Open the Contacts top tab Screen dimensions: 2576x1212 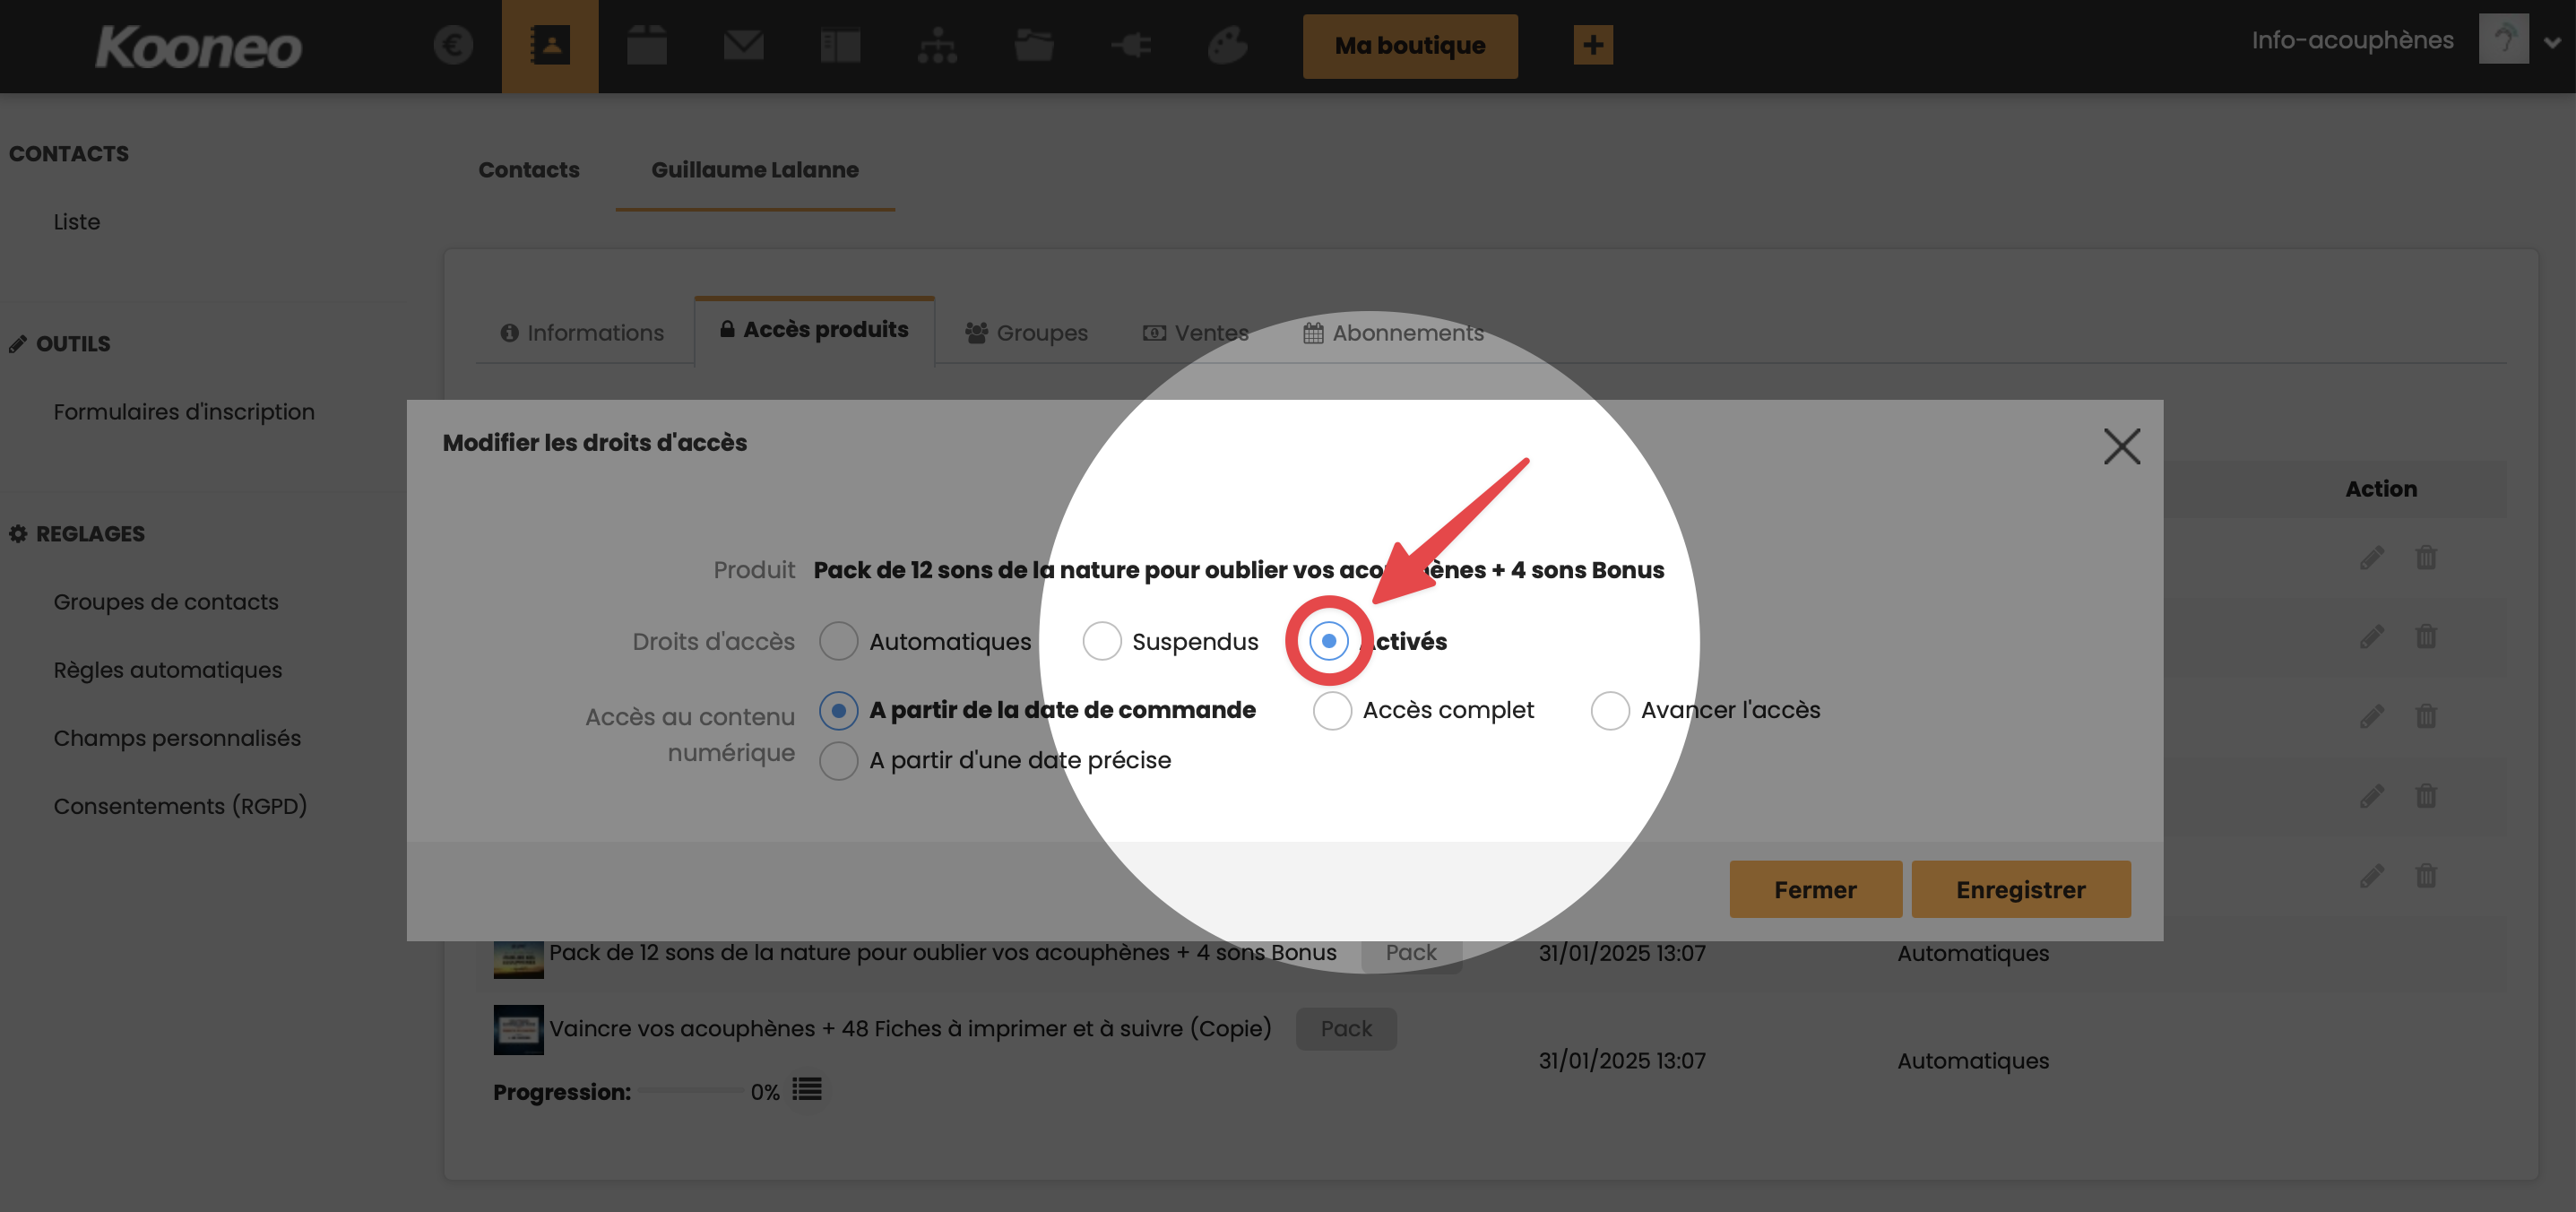click(529, 170)
